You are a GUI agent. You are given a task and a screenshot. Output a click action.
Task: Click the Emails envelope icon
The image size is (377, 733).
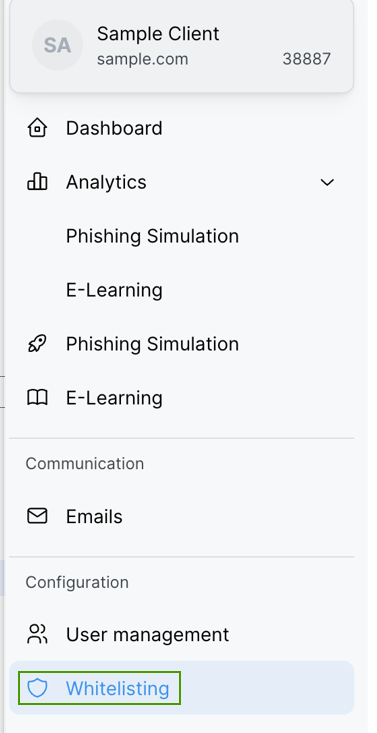click(x=37, y=516)
